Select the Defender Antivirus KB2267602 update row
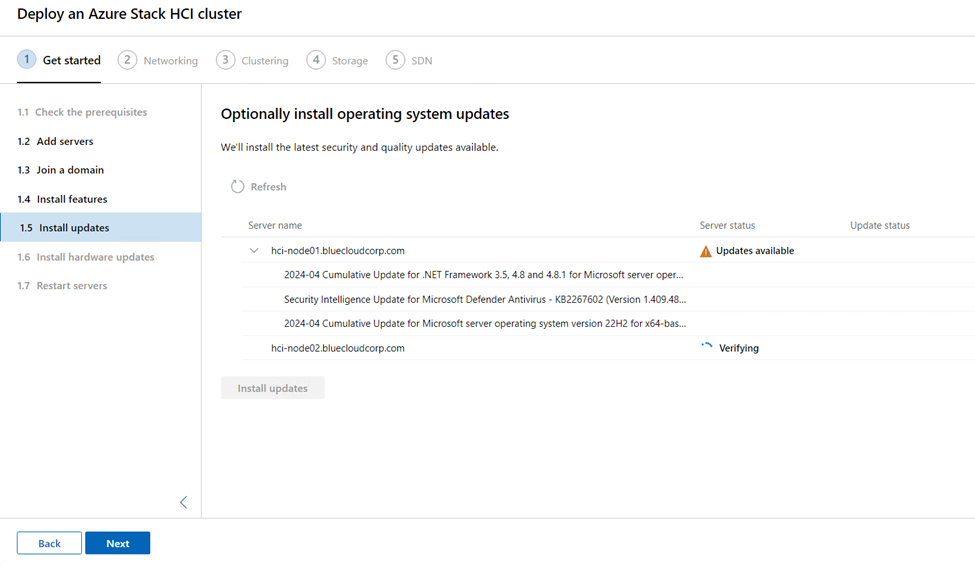 [x=598, y=299]
